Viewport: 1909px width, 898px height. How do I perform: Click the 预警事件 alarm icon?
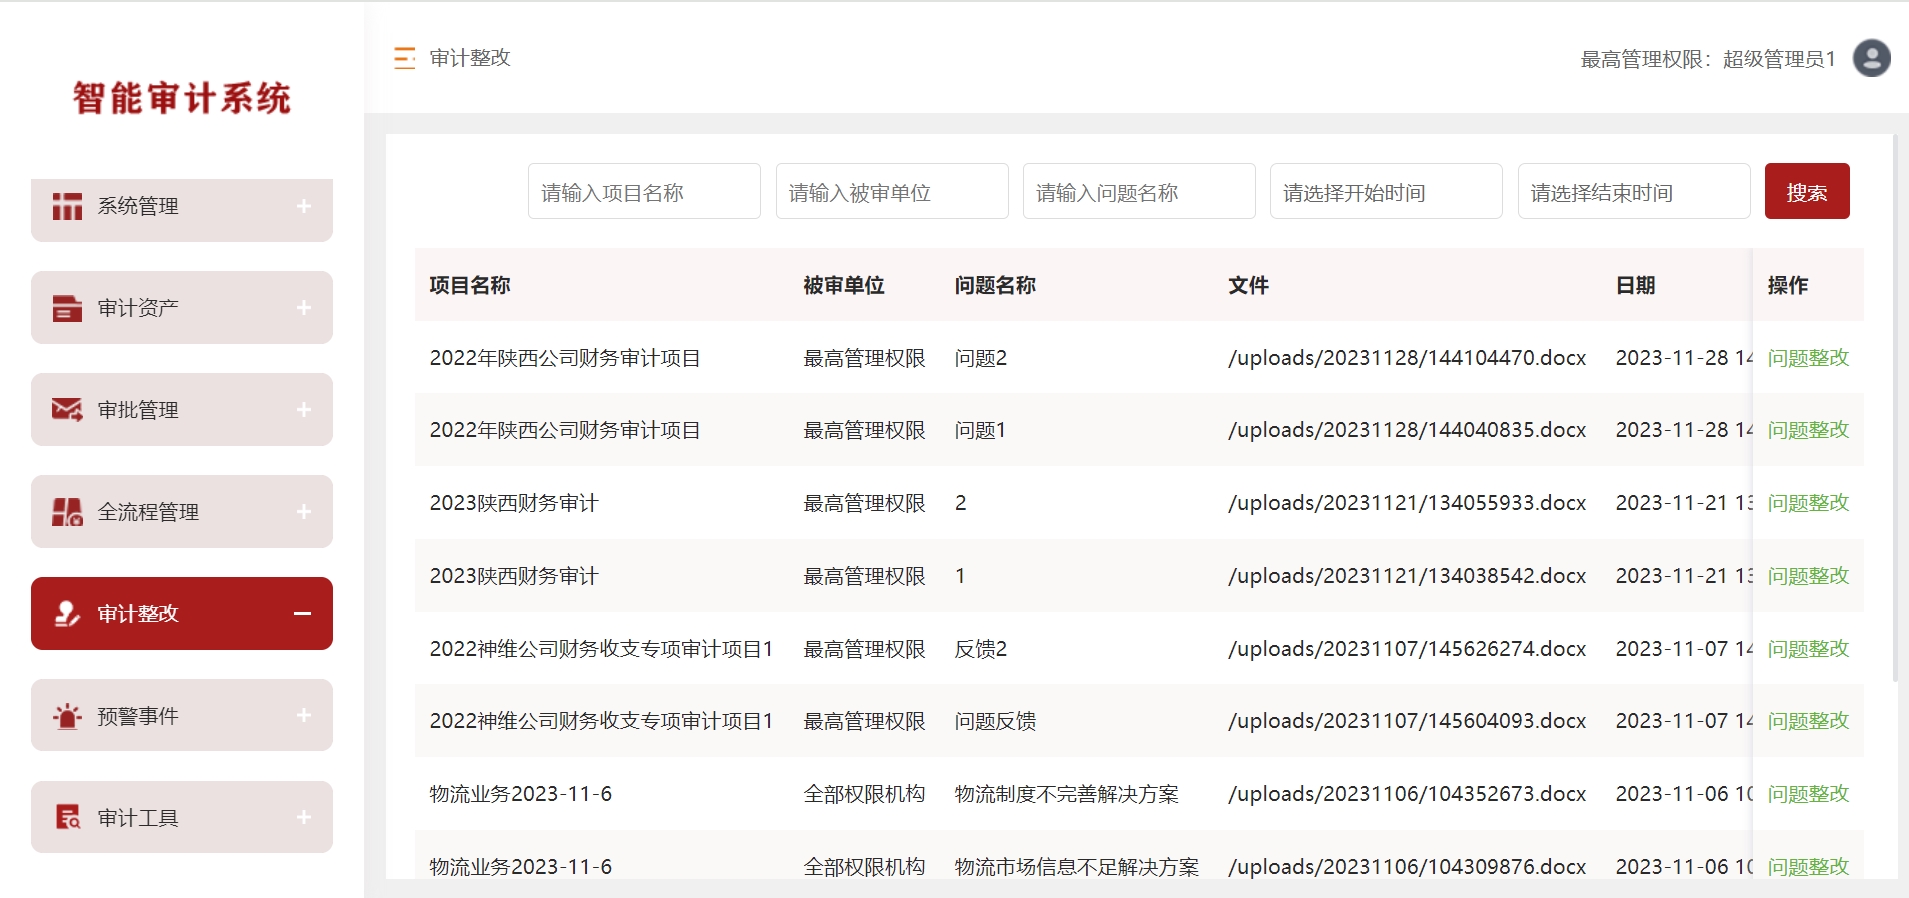tap(67, 716)
